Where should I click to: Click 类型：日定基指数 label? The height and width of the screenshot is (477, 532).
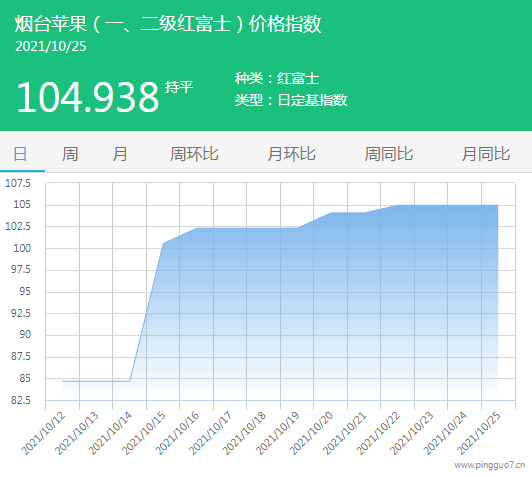[291, 100]
